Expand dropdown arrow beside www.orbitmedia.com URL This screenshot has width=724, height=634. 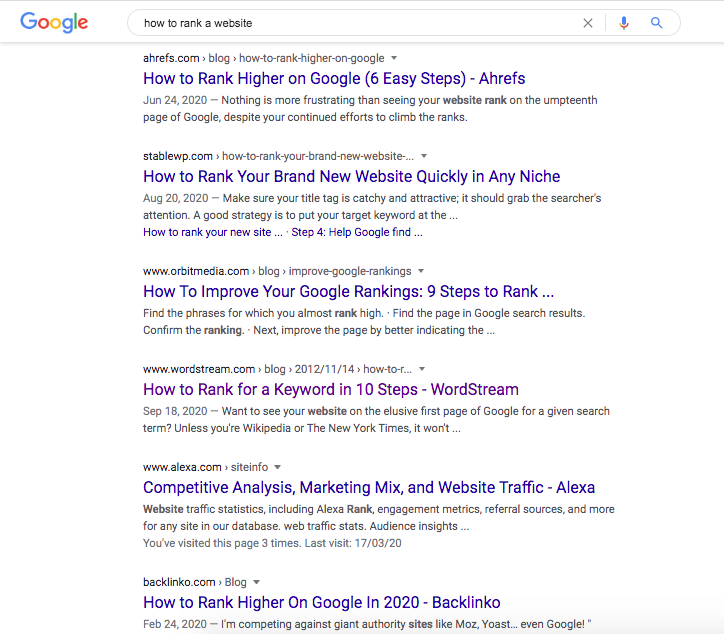[421, 271]
